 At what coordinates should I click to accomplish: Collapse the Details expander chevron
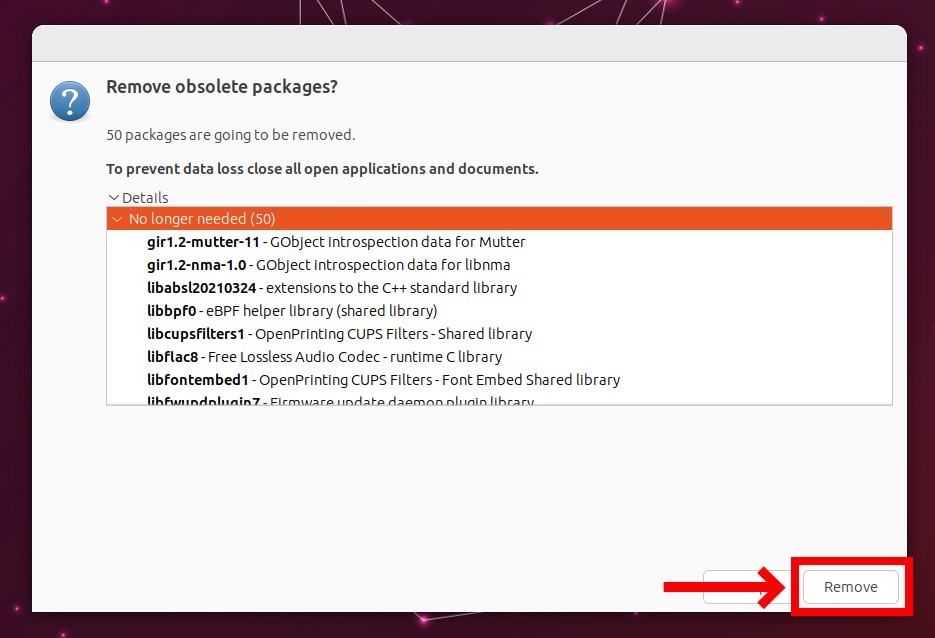(x=113, y=197)
